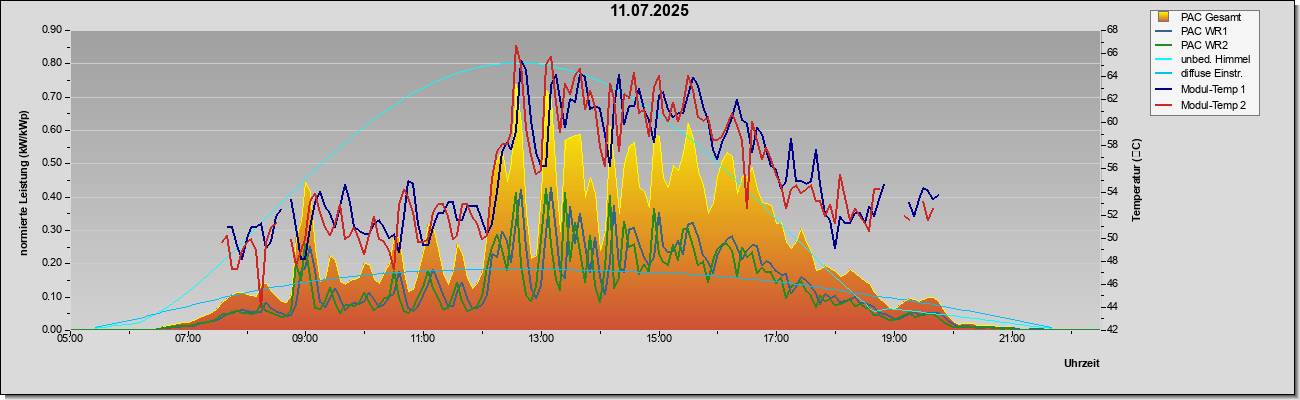Image resolution: width=1300 pixels, height=400 pixels.
Task: Click the 21:00 time axis label
Action: coord(1012,340)
